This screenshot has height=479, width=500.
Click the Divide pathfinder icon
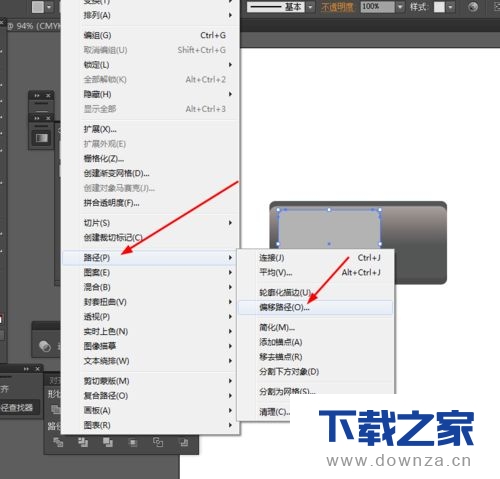pos(58,442)
